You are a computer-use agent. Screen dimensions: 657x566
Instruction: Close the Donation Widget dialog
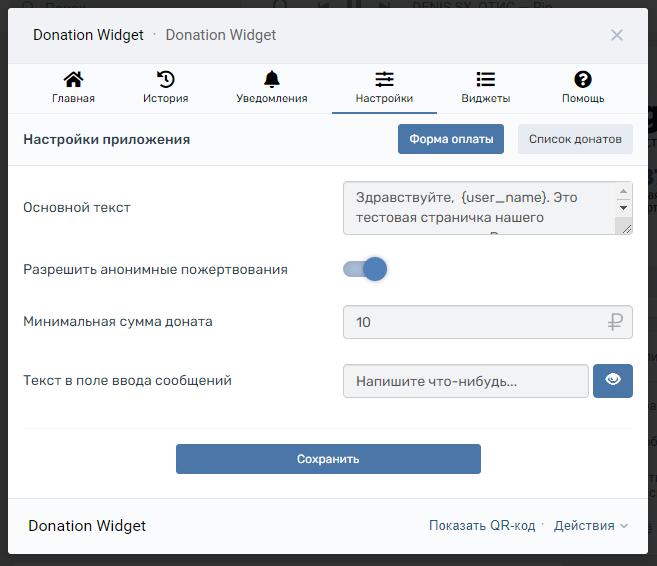tap(617, 35)
